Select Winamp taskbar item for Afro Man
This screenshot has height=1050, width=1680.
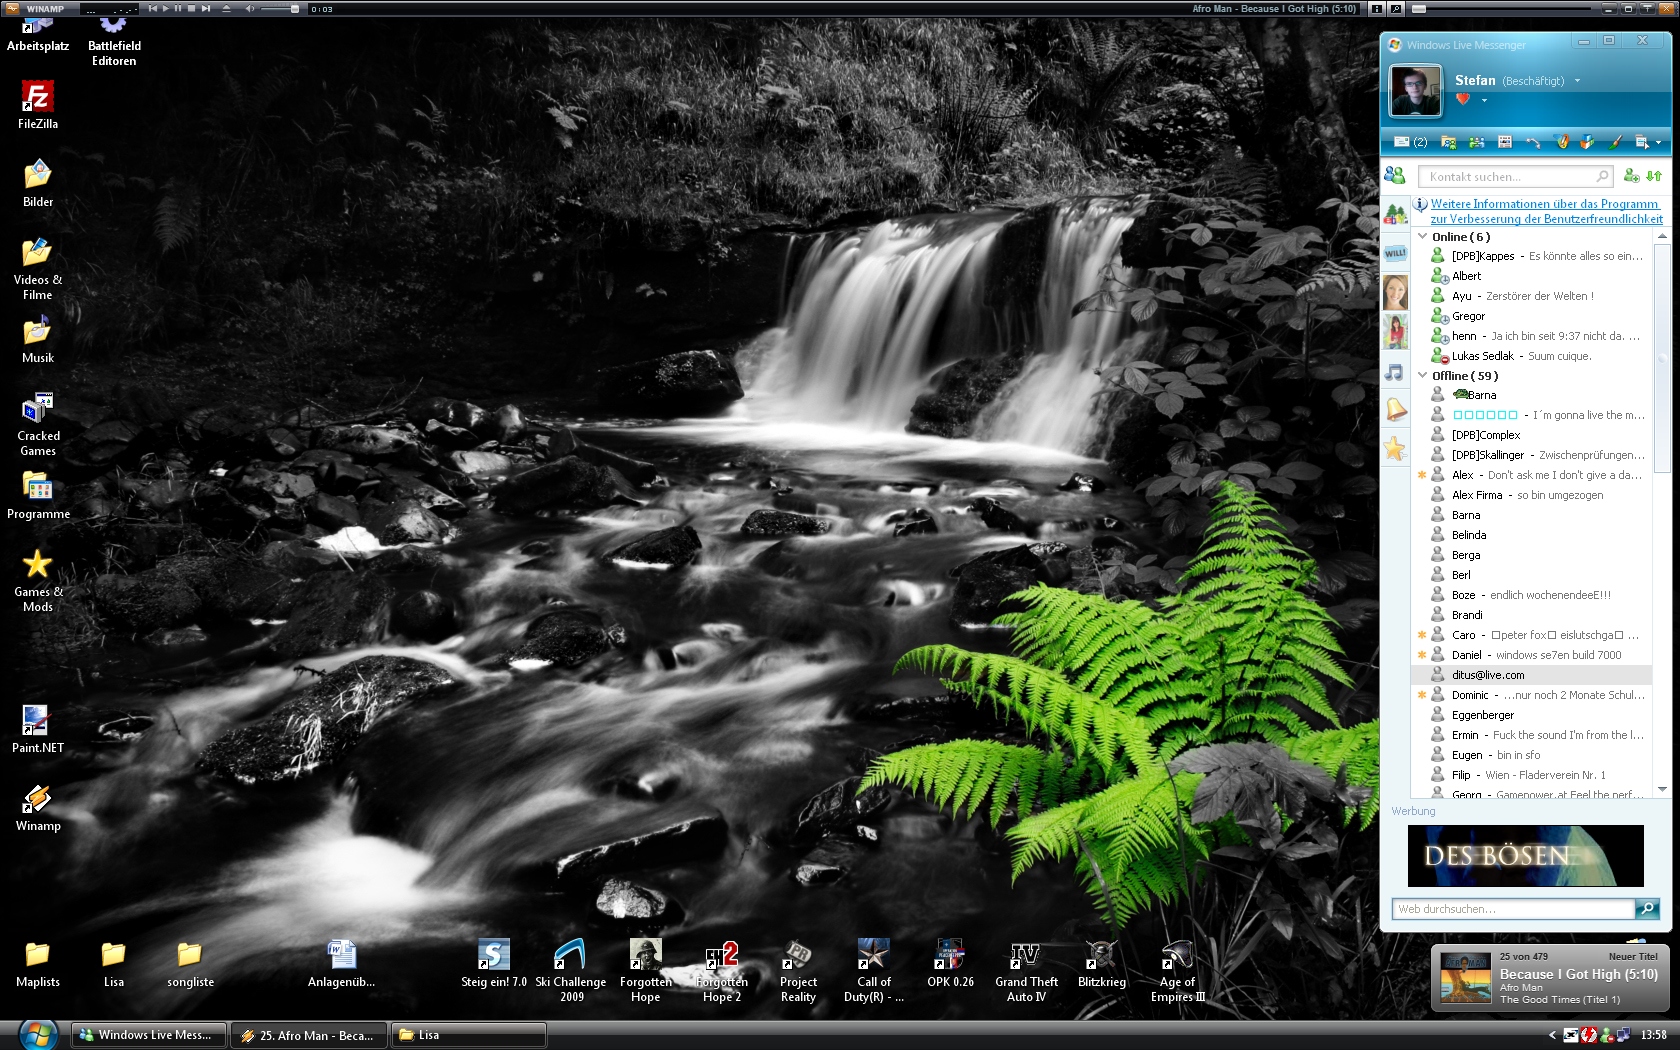point(307,1035)
